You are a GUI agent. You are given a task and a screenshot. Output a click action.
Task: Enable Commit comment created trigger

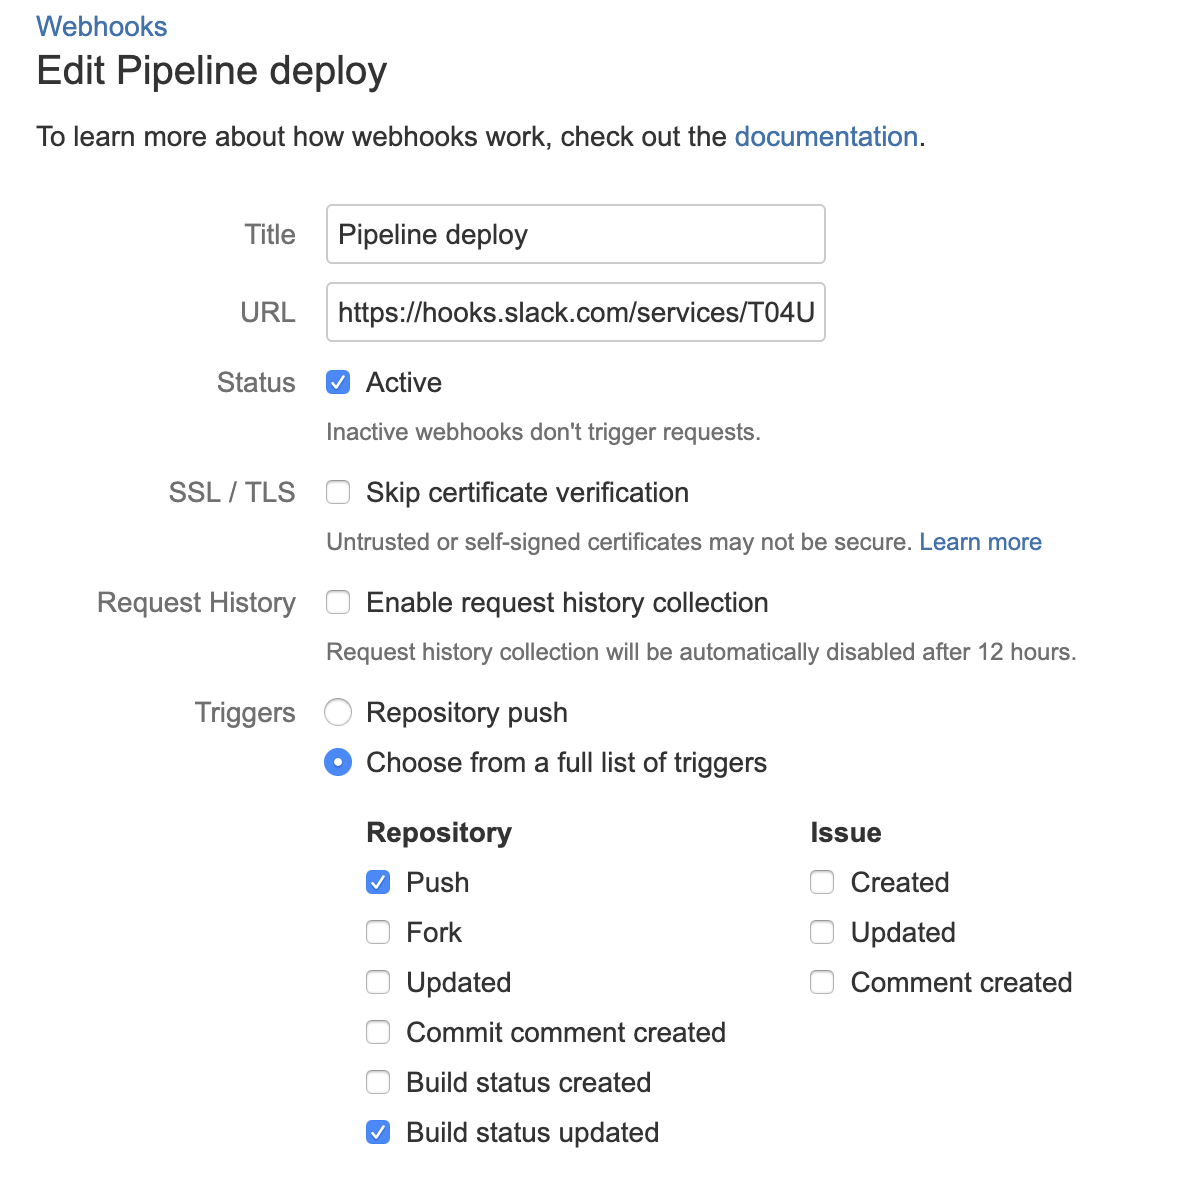378,1032
